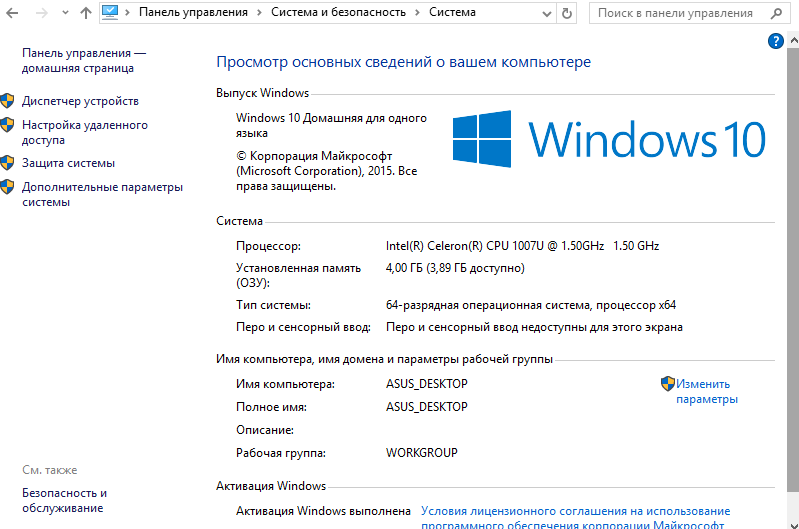799x529 pixels.
Task: Open address bar history dropdown
Action: pos(547,14)
